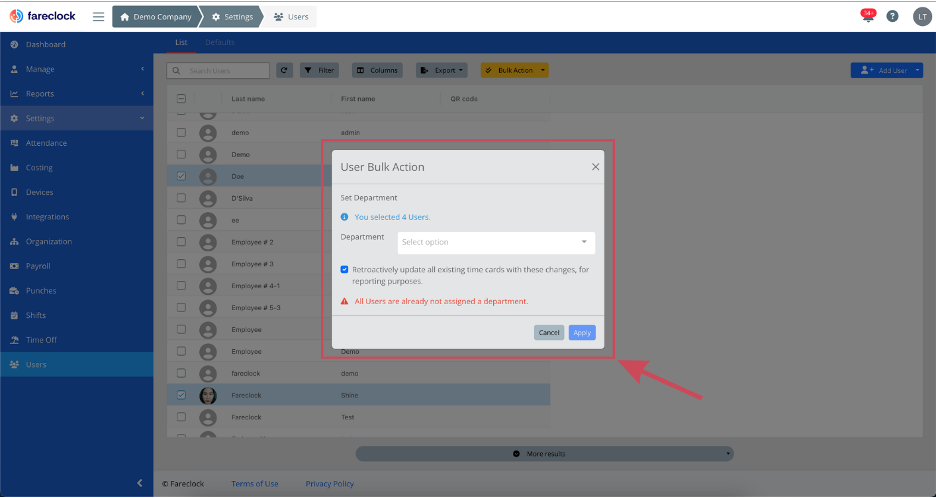Click the Fareclock logo

(x=42, y=16)
